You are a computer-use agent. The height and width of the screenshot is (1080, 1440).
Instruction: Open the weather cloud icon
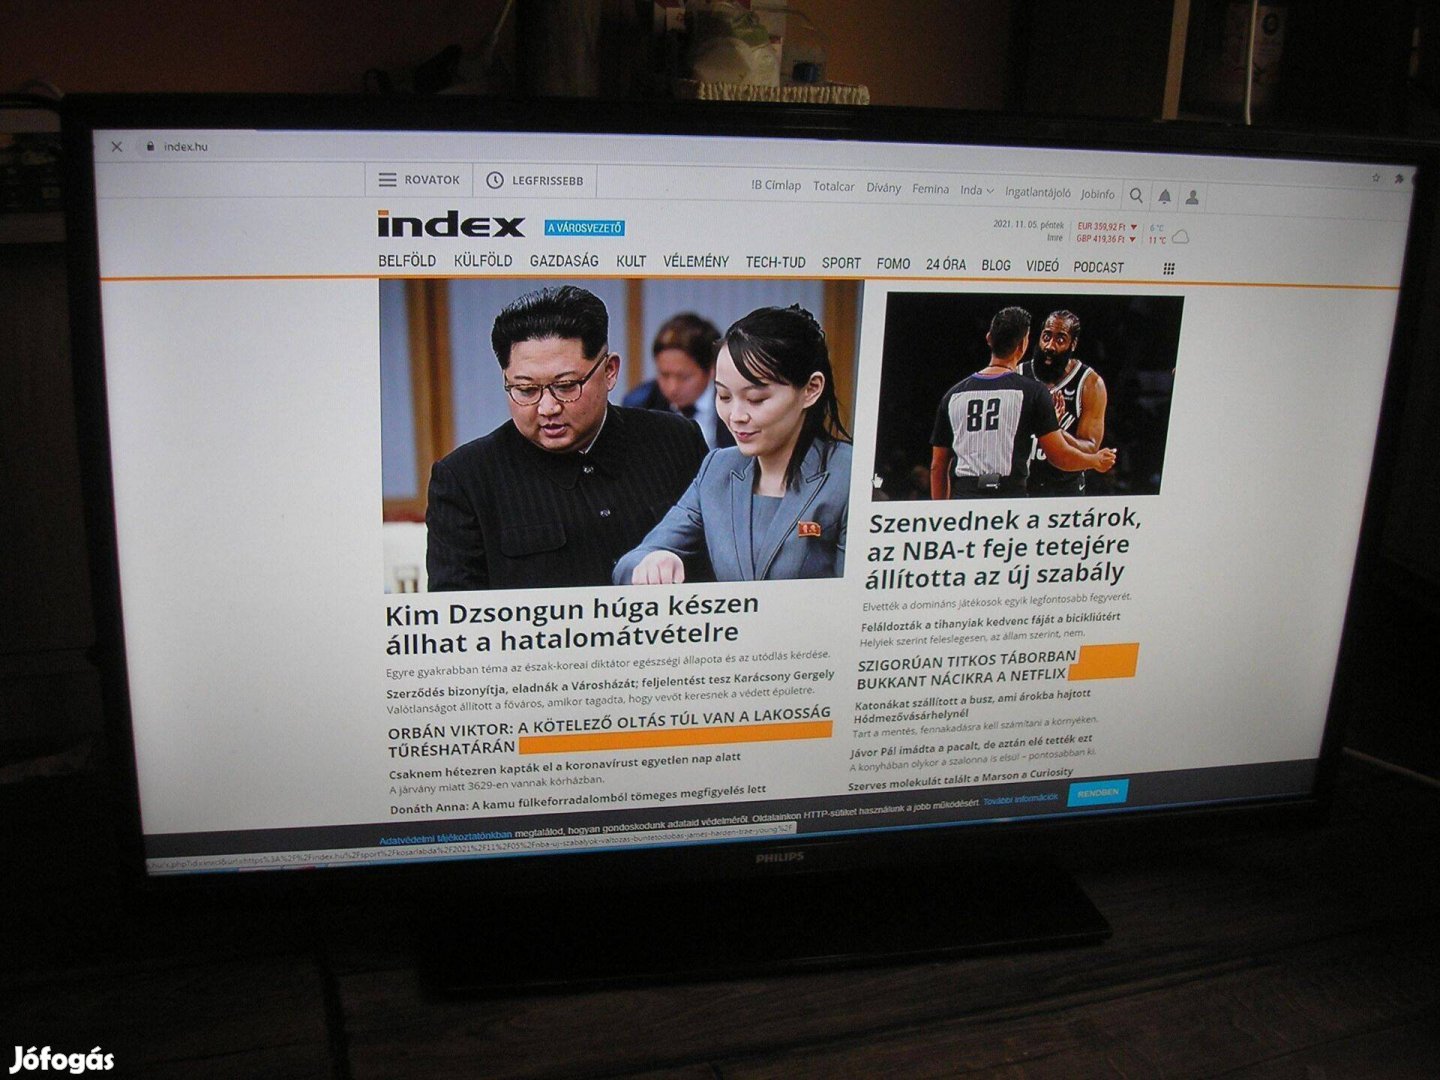pyautogui.click(x=1180, y=237)
